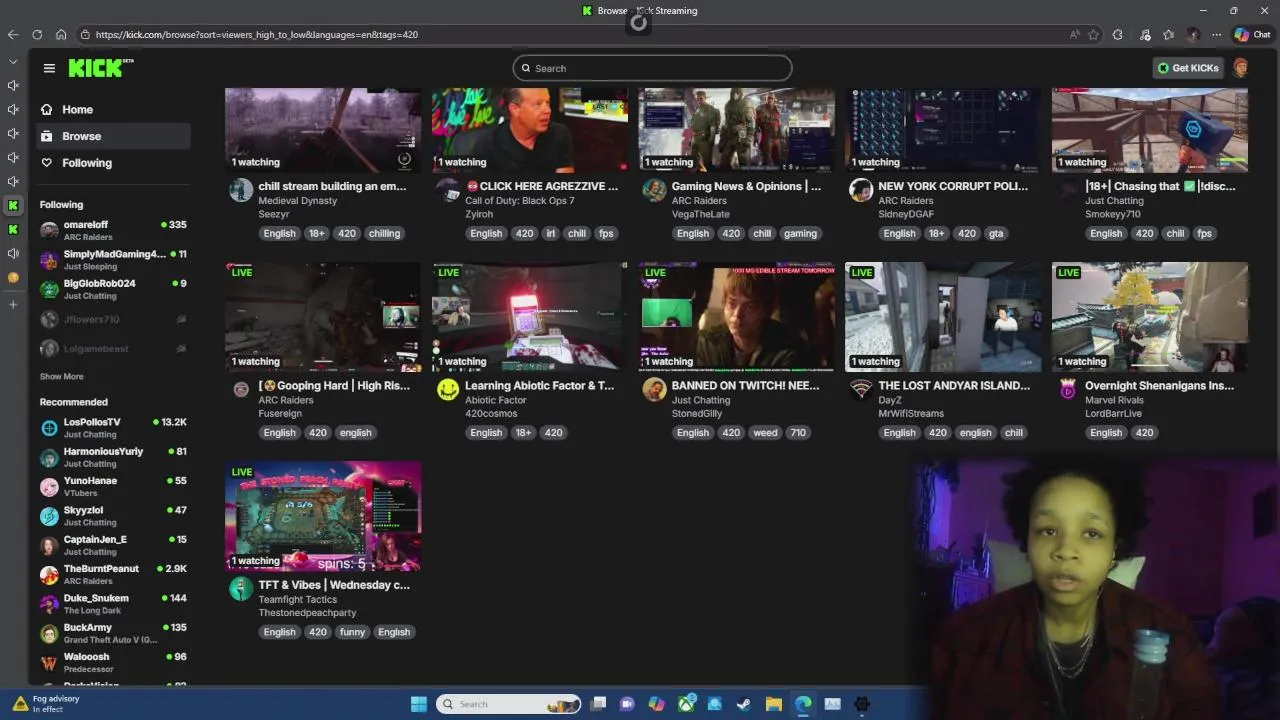
Task: Click the browser home icon
Action: tap(61, 34)
